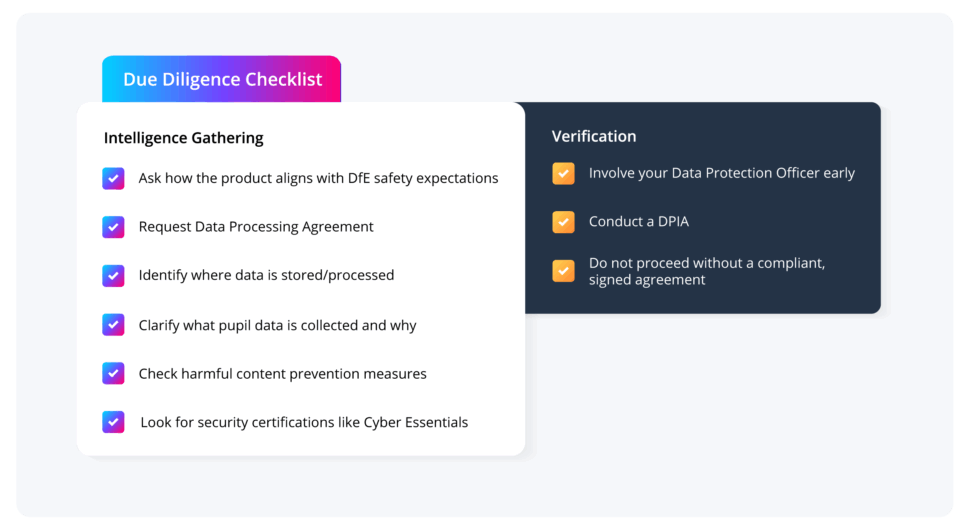
Task: Uncheck Request Data Processing Agreement box
Action: coord(113,227)
